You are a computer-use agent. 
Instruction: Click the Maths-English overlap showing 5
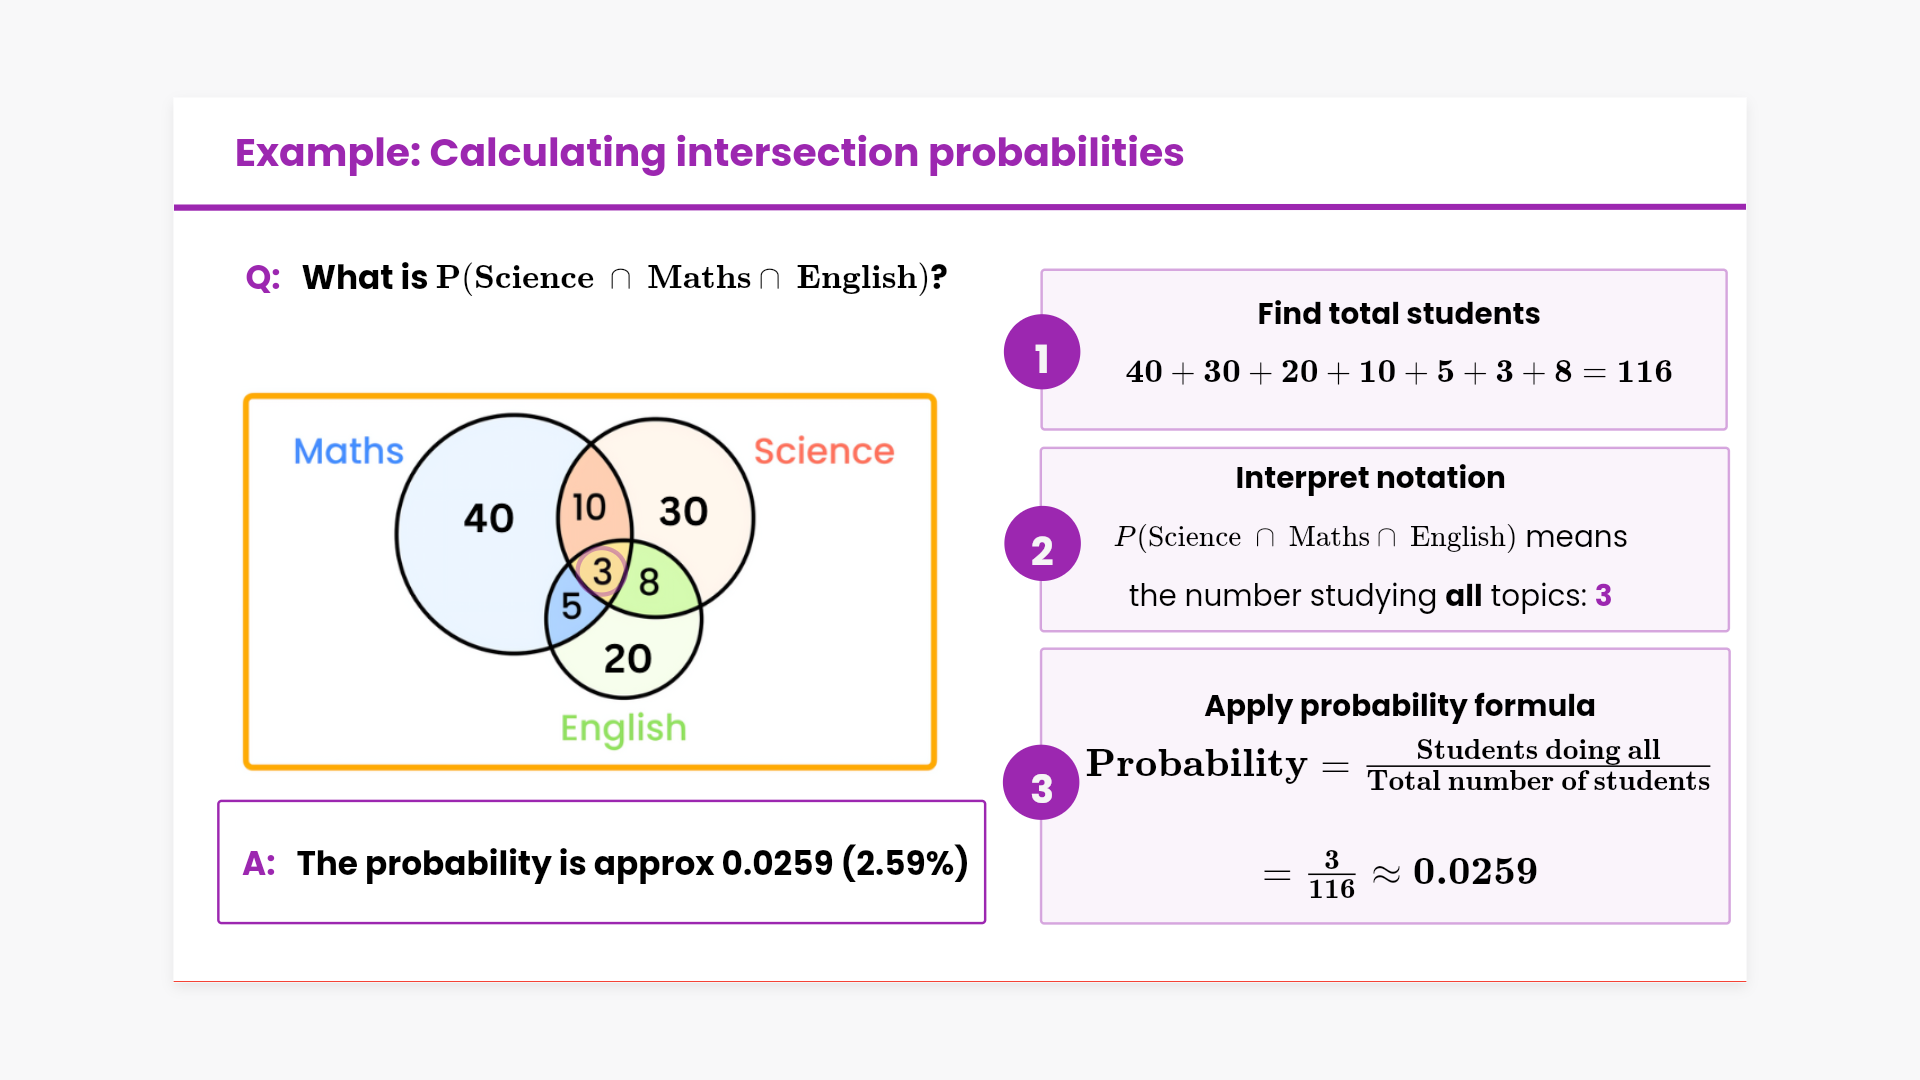571,606
